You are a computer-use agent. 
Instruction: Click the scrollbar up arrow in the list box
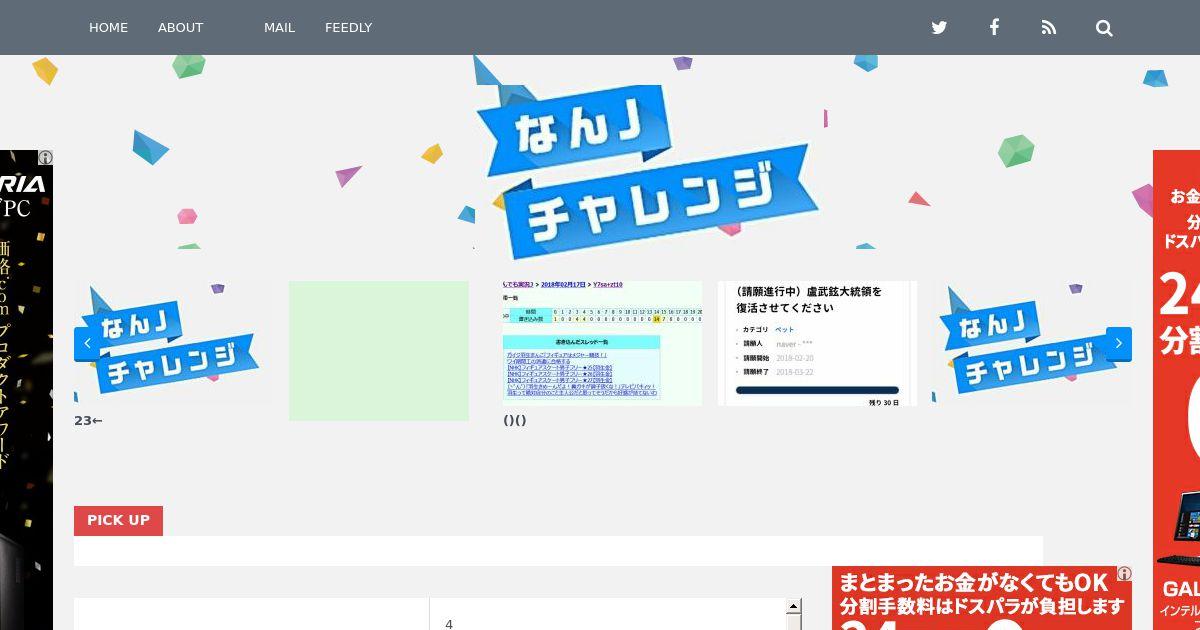(x=794, y=606)
